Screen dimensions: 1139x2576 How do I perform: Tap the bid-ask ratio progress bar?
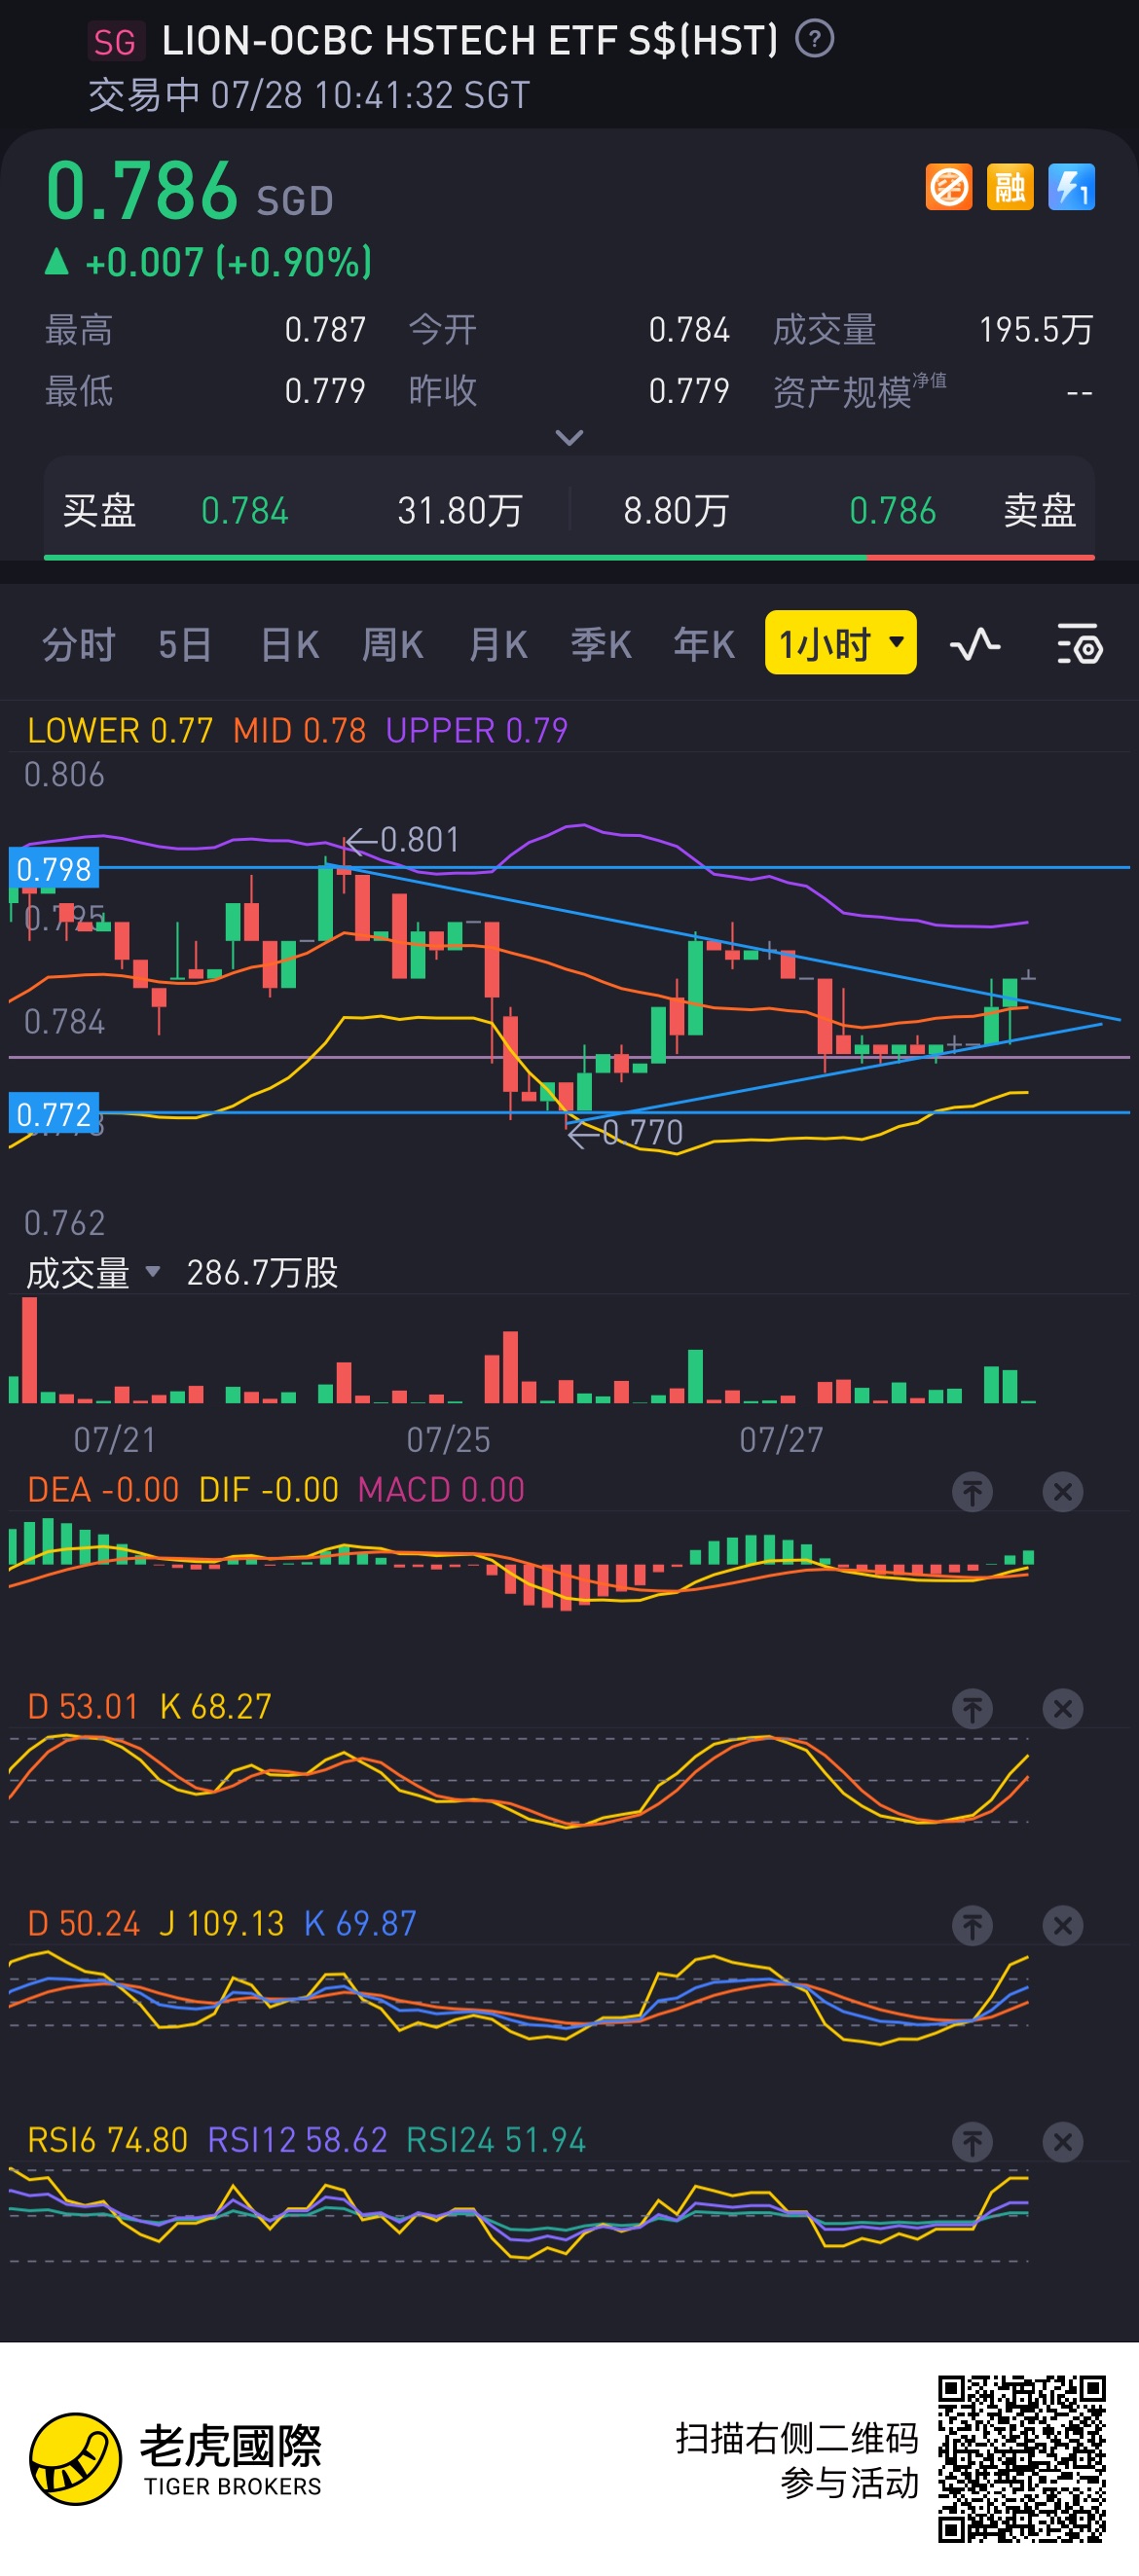569,557
